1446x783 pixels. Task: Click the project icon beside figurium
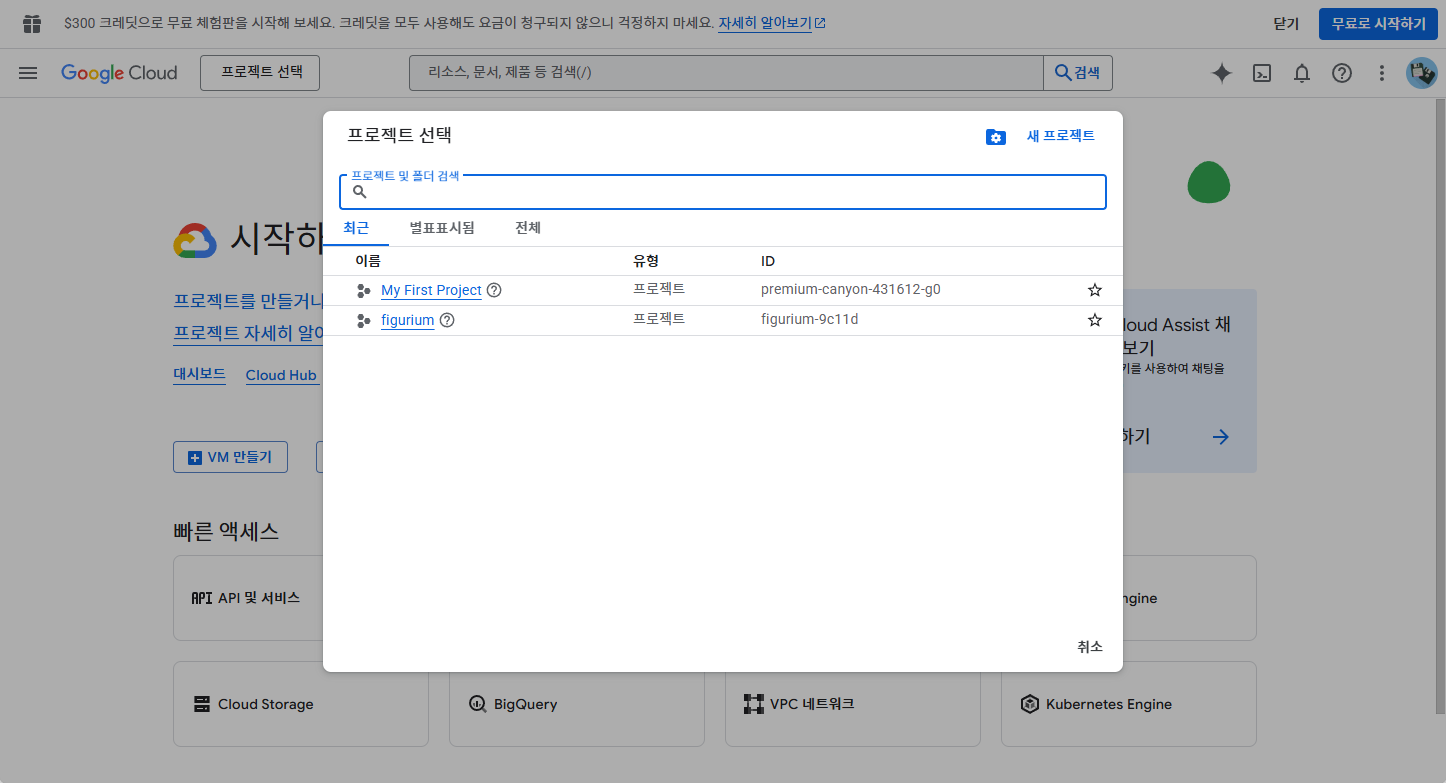[x=364, y=321]
